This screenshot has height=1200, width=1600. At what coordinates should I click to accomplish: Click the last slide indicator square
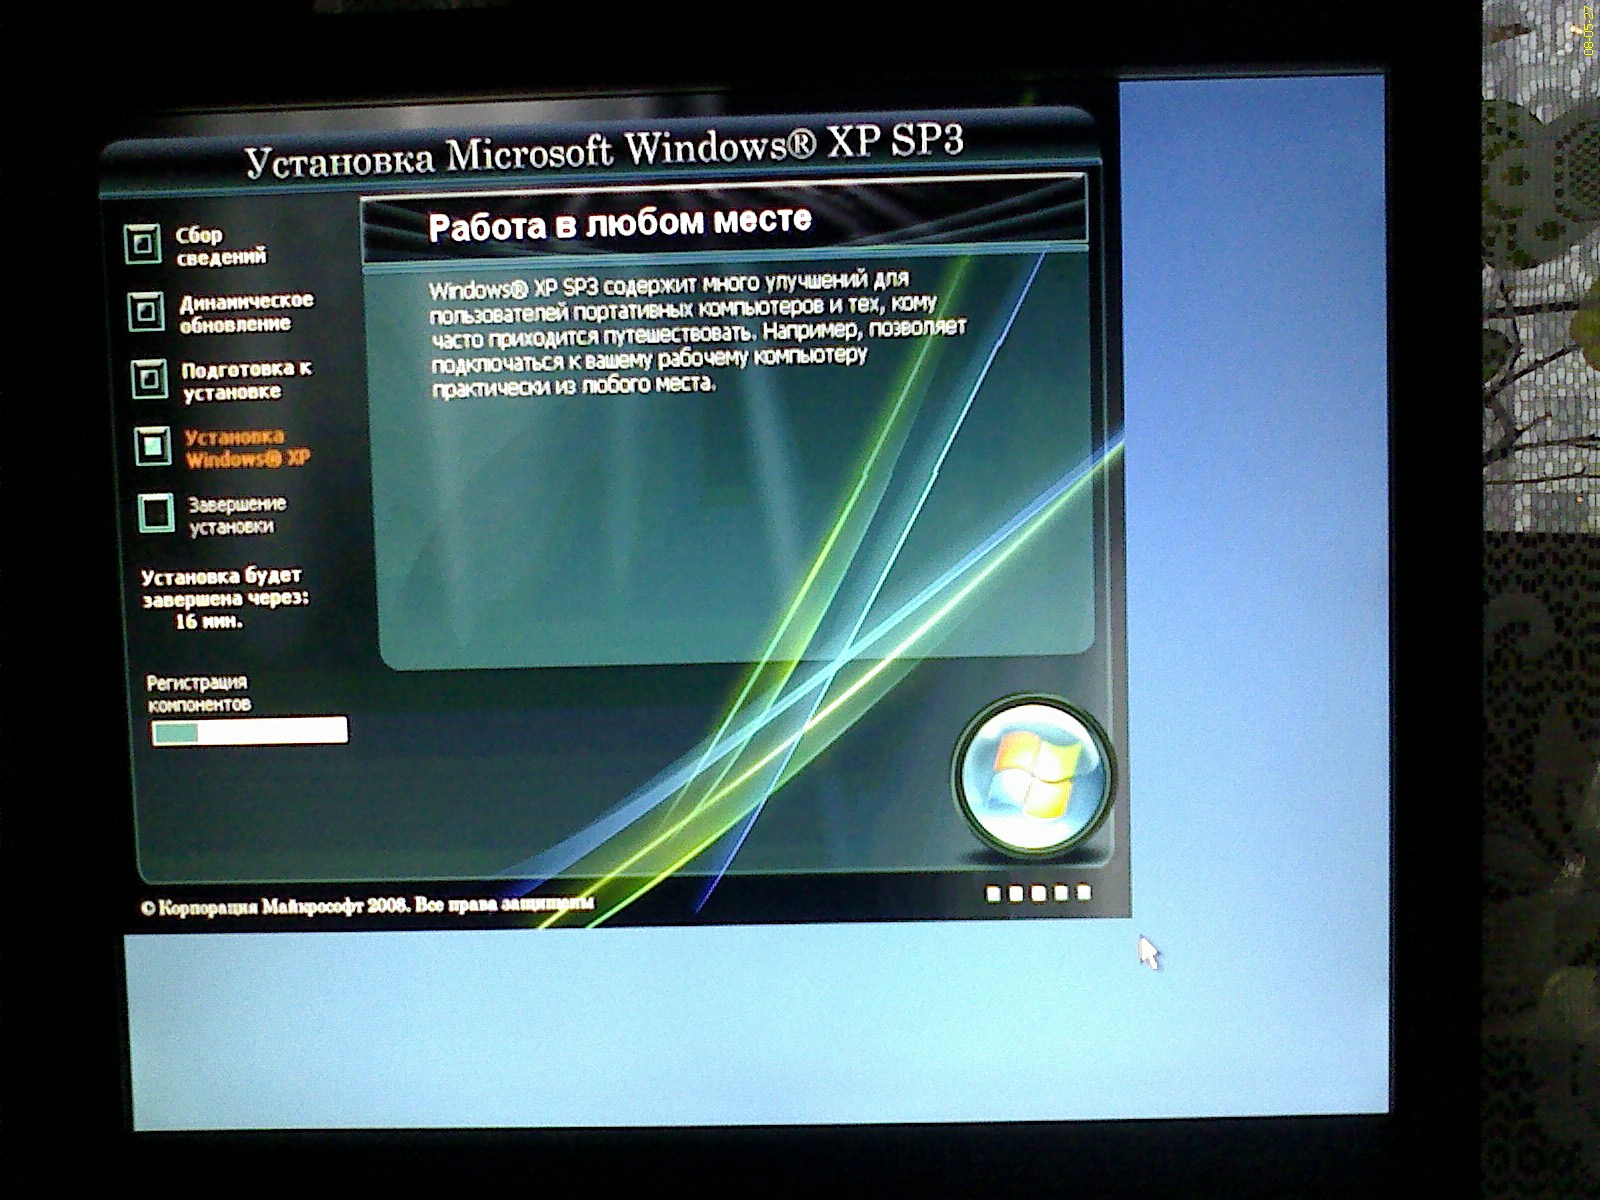pos(1084,892)
